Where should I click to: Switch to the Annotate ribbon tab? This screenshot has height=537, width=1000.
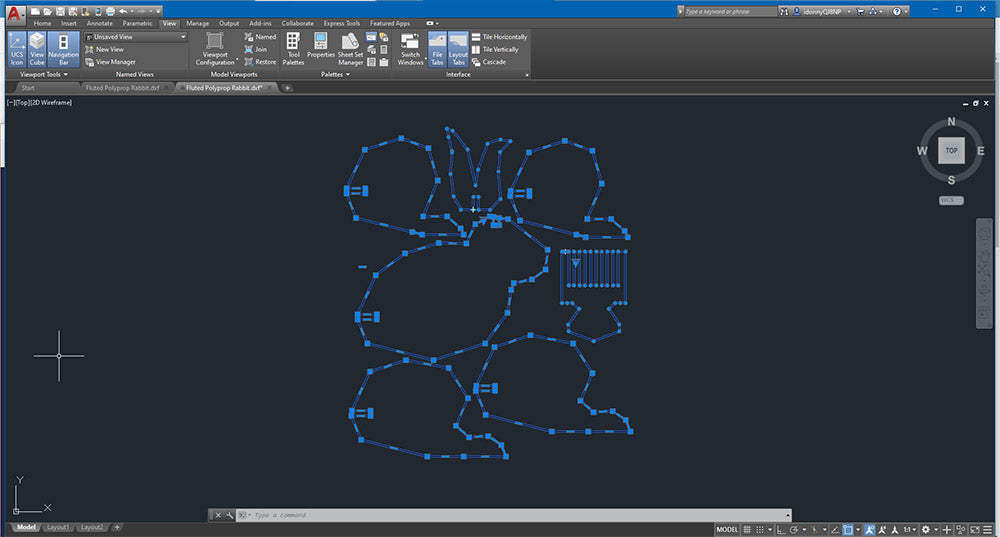(100, 22)
